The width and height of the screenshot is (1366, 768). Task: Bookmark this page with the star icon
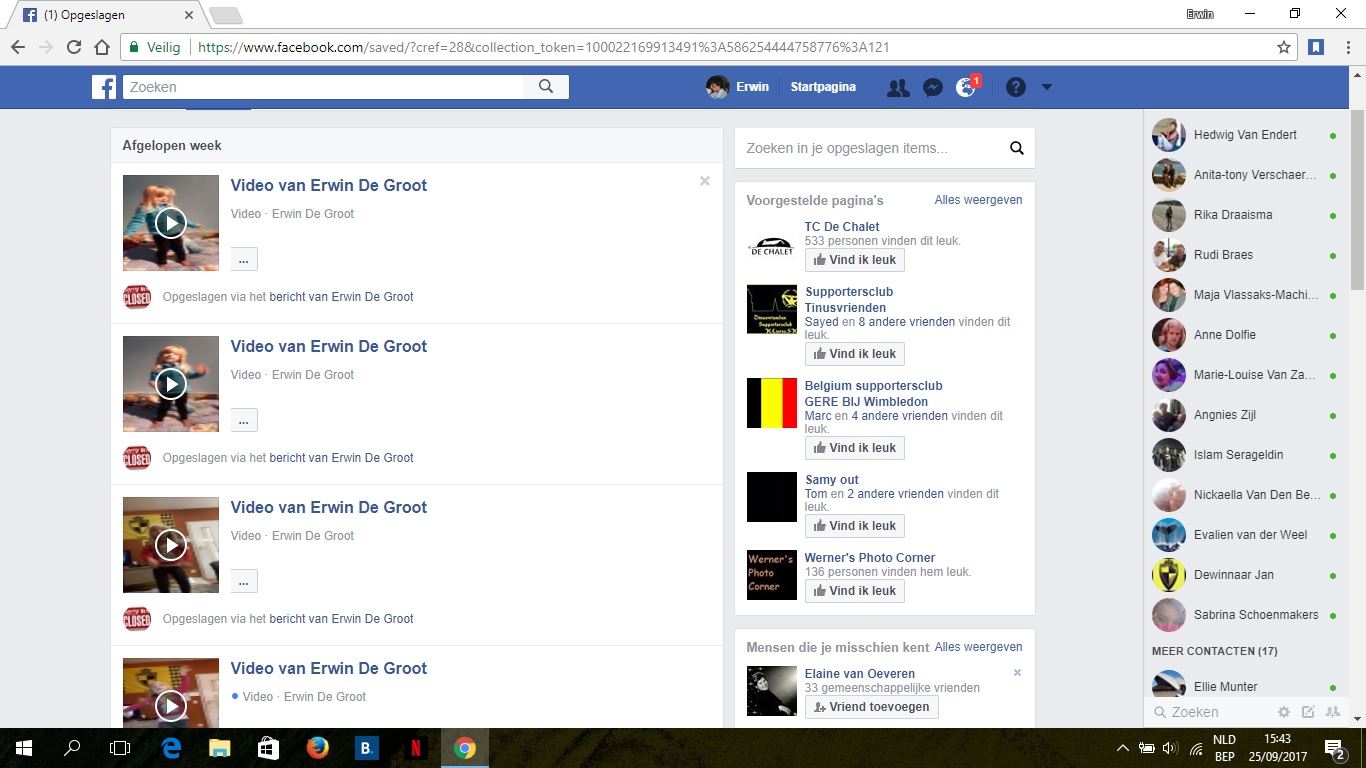[1284, 47]
